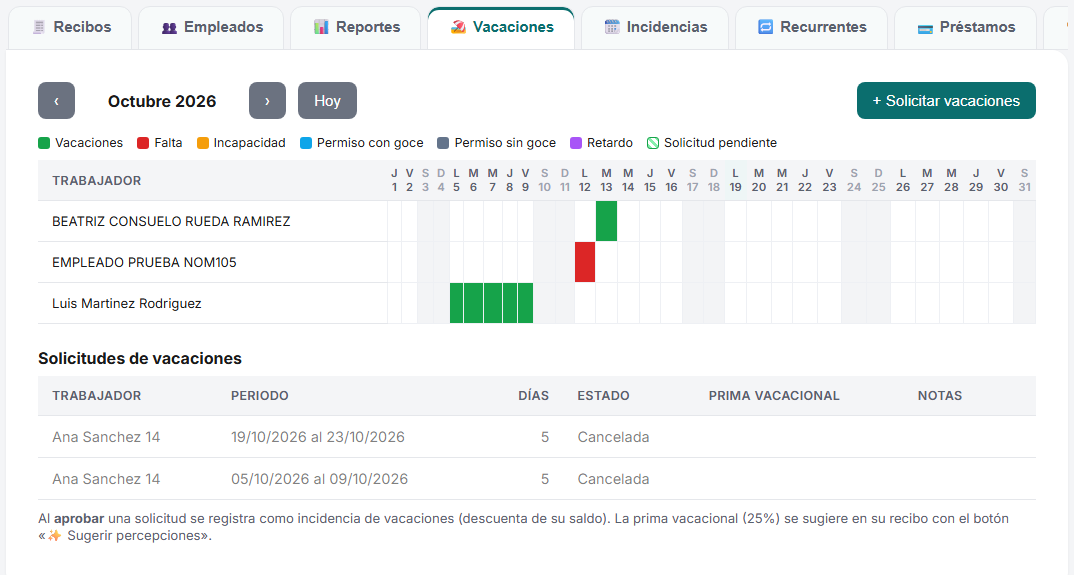Click the Sugerir percepciones sparkle icon
This screenshot has height=575, width=1074.
tap(54, 535)
